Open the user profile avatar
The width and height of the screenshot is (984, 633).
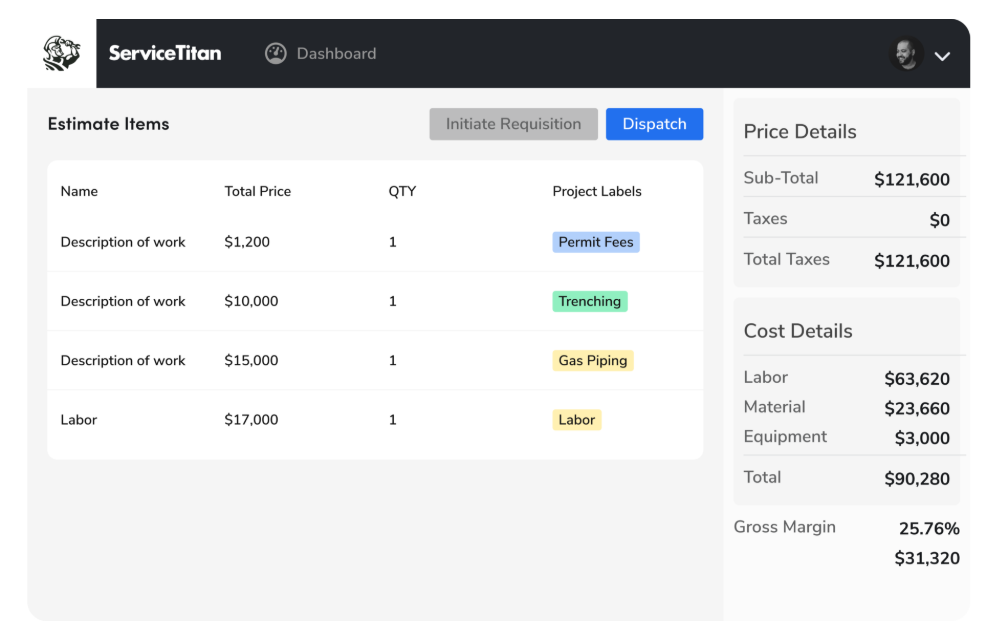[906, 54]
